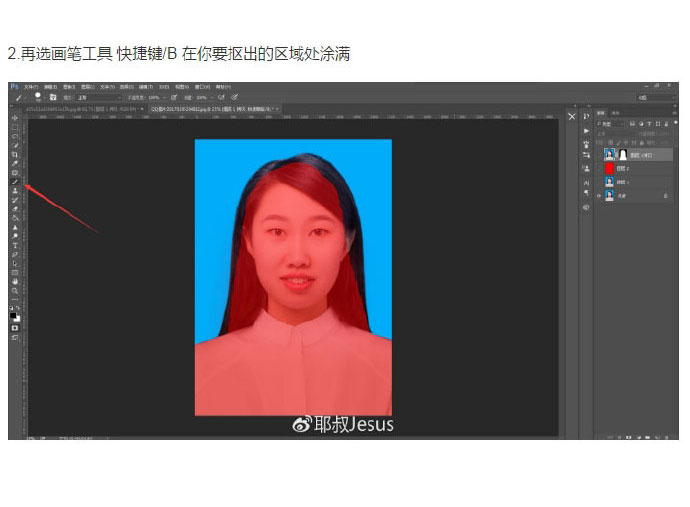This screenshot has height=507, width=690.
Task: Switch layer filtering on or off
Action: coord(675,122)
